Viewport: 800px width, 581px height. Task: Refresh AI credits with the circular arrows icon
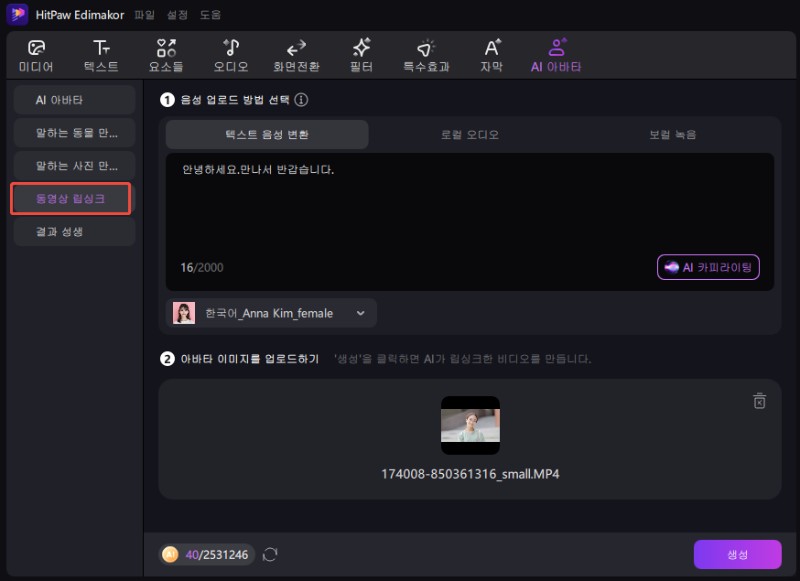tap(270, 554)
